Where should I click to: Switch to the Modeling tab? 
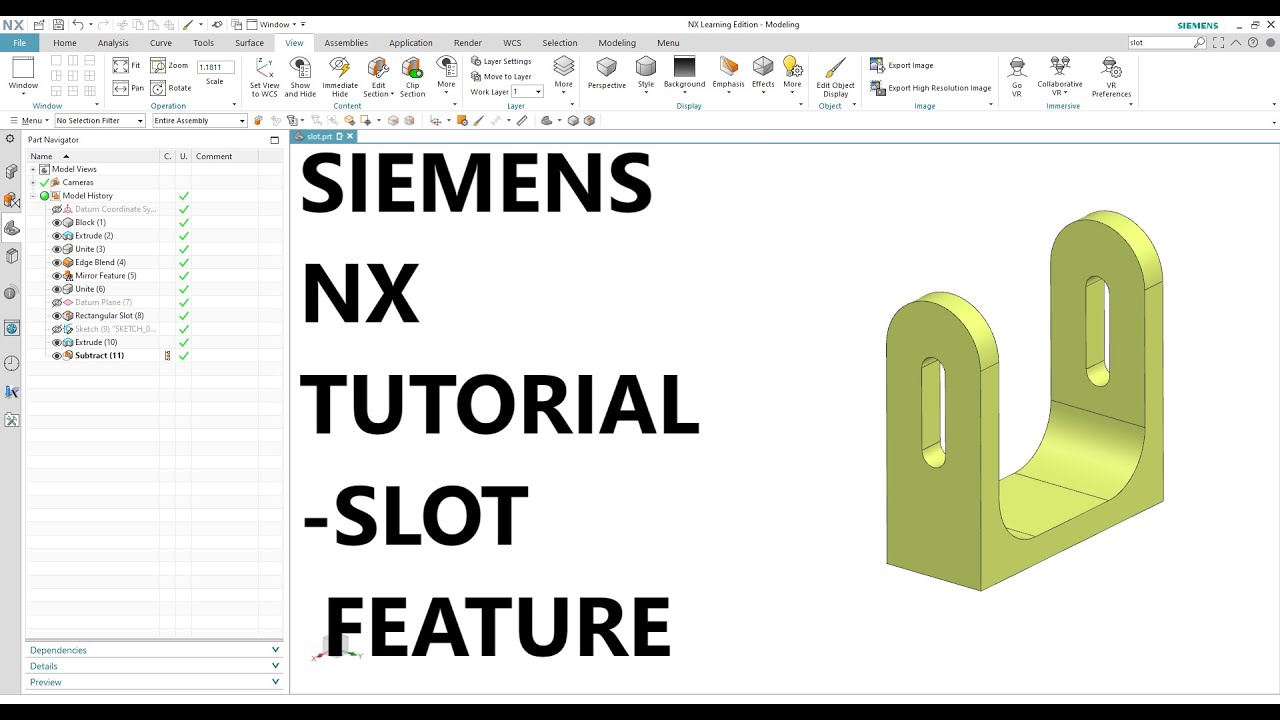(x=617, y=43)
